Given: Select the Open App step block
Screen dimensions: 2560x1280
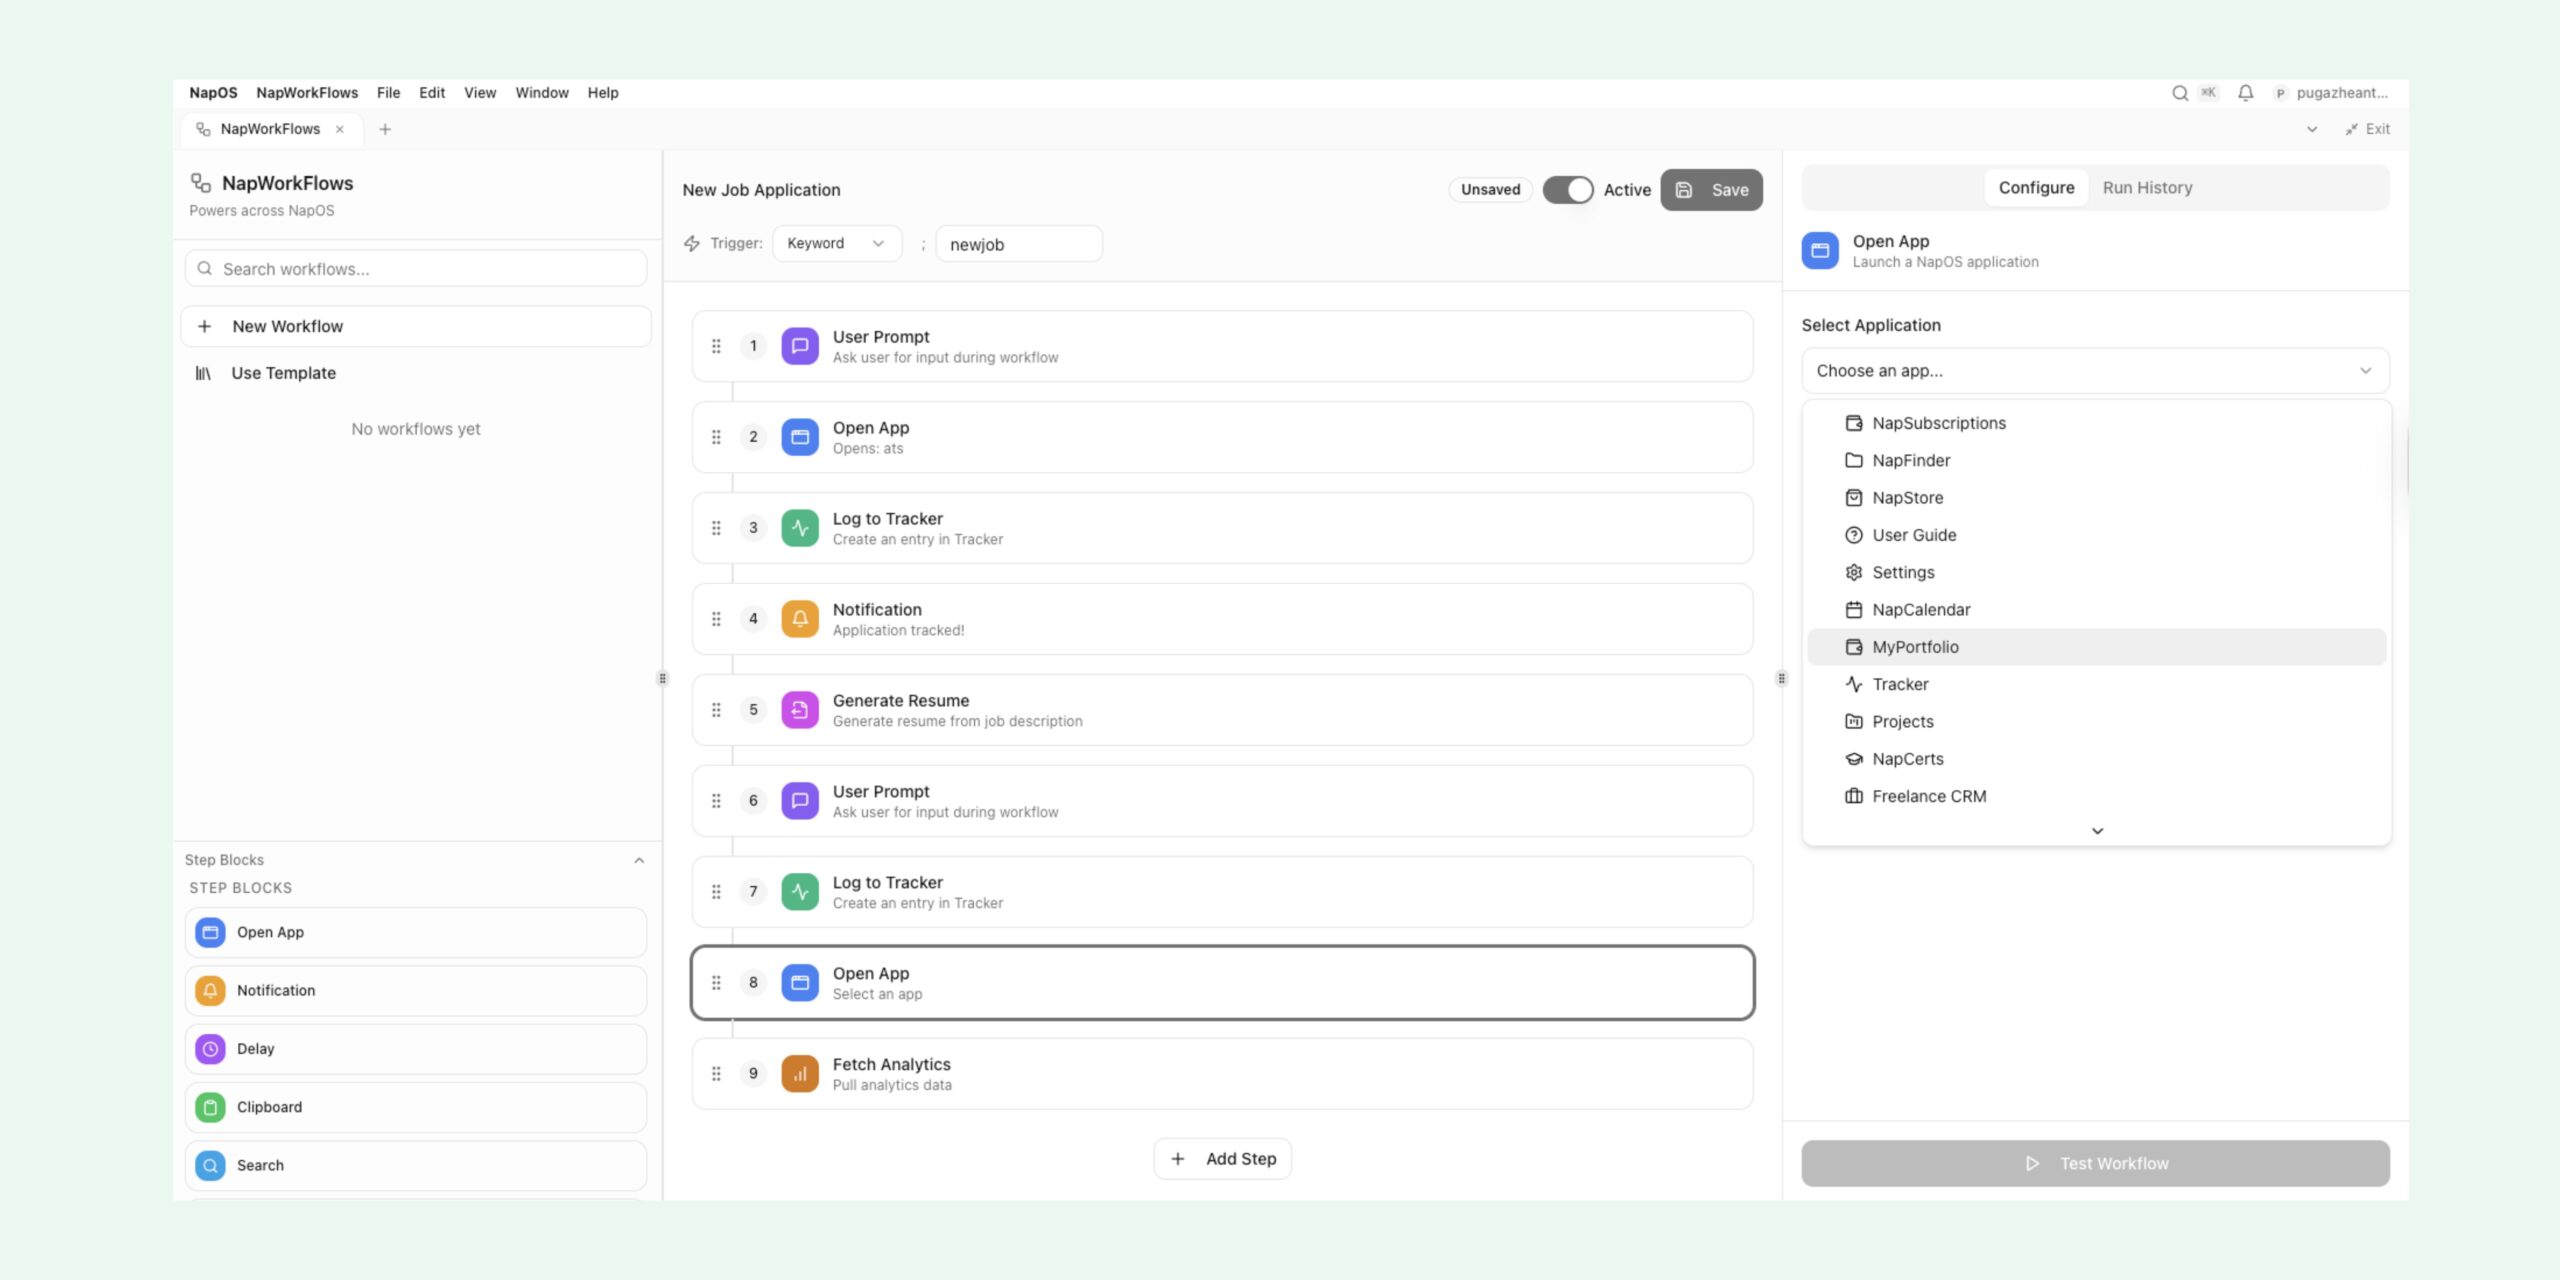Looking at the screenshot, I should pos(415,931).
